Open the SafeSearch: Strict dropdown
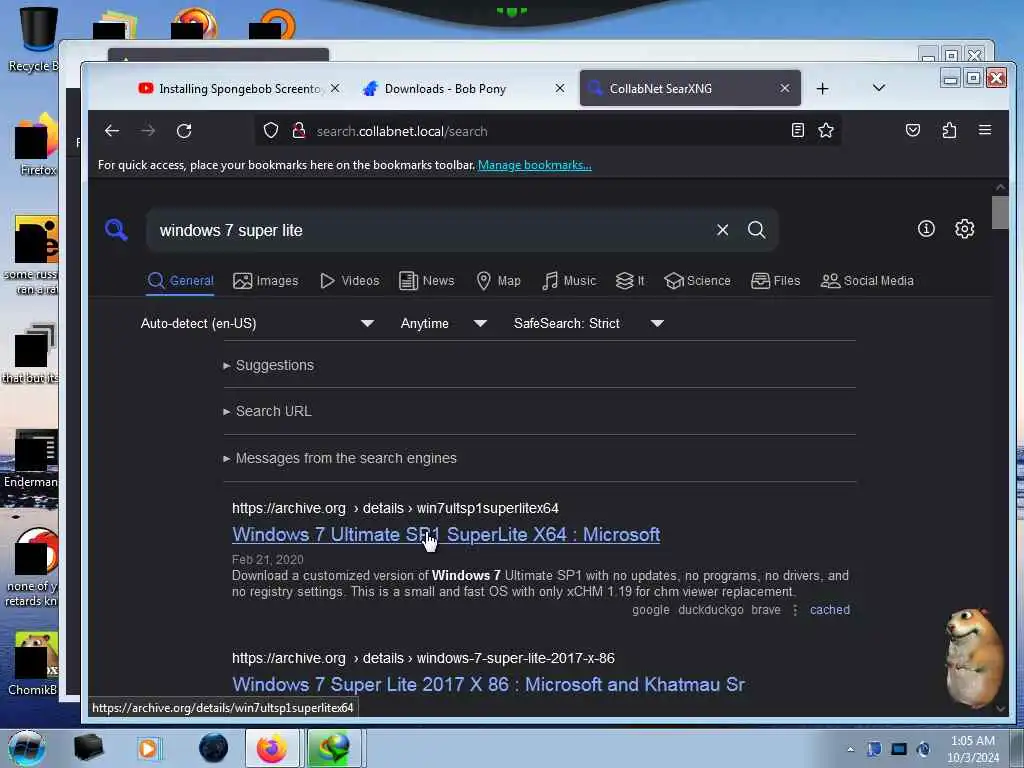 [x=588, y=323]
